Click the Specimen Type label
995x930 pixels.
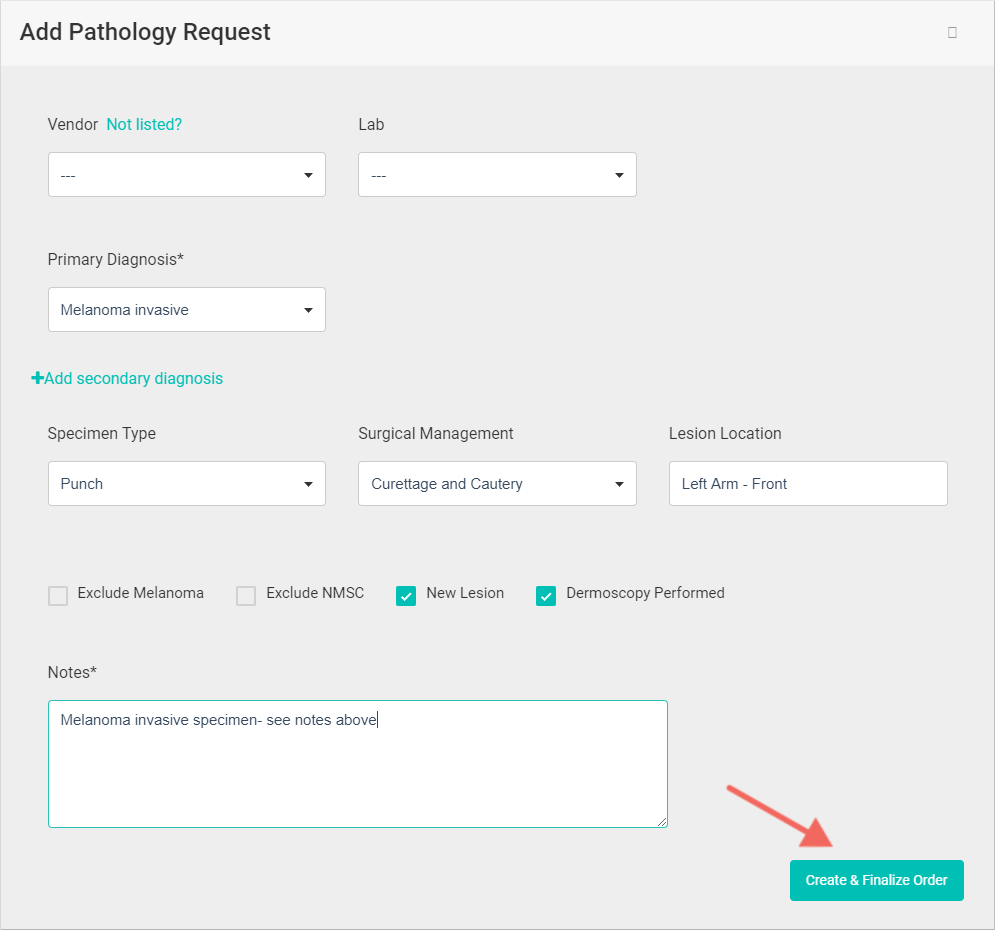[102, 434]
